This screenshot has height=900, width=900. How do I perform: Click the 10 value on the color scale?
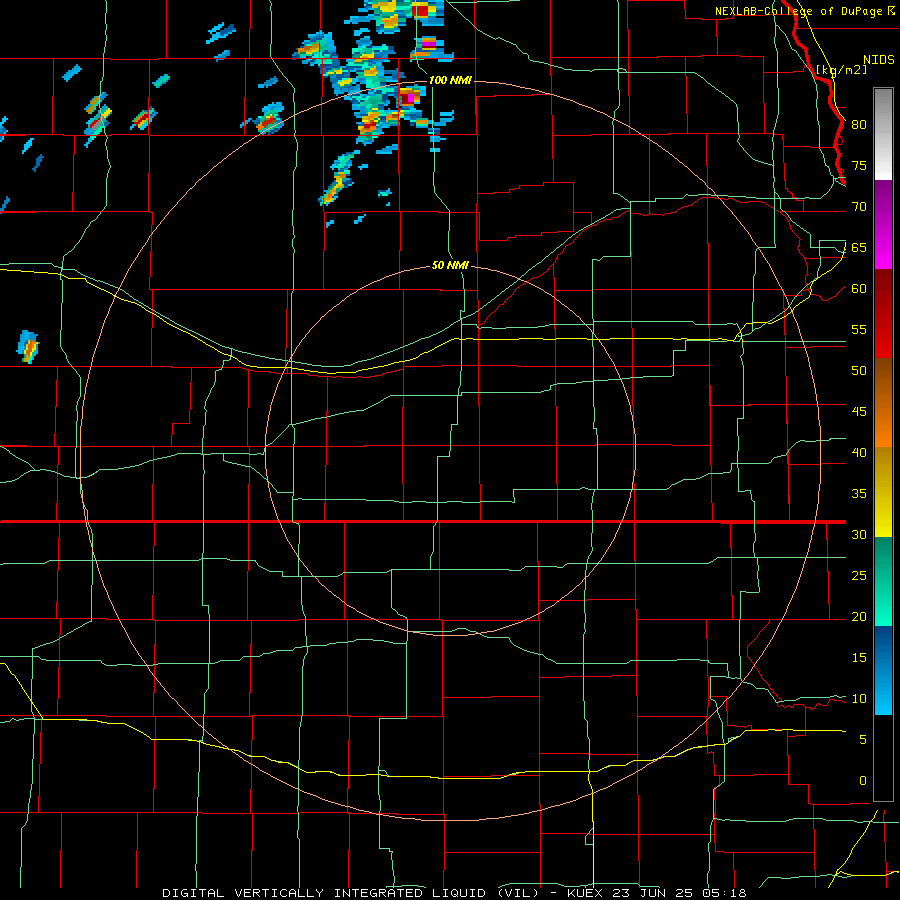point(859,699)
